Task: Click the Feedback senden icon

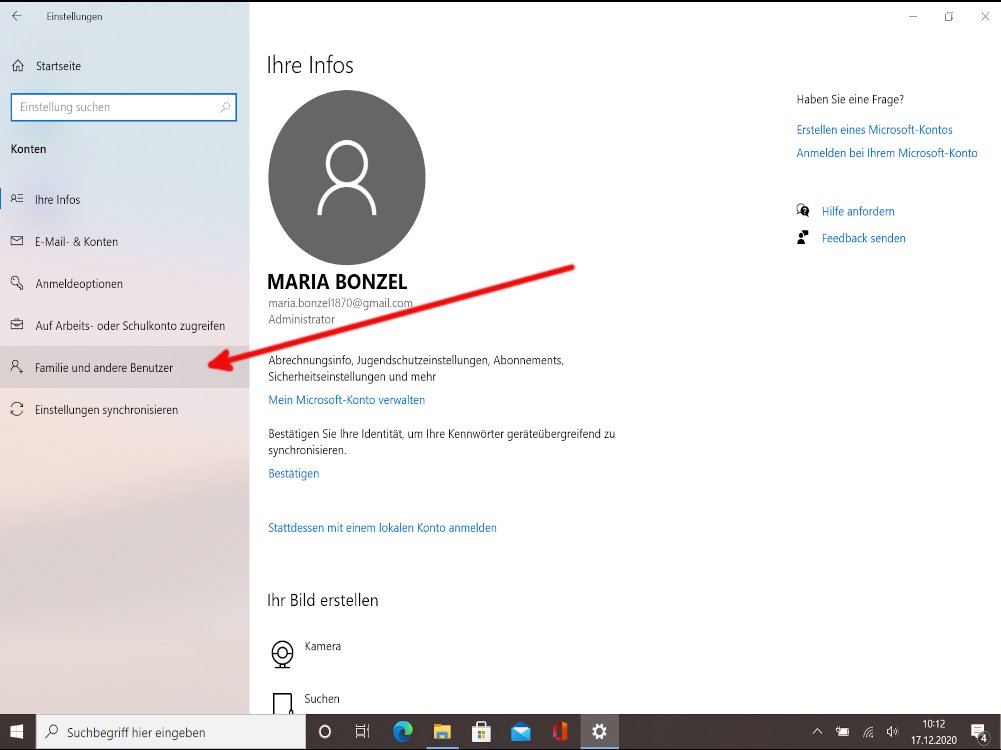Action: [802, 238]
